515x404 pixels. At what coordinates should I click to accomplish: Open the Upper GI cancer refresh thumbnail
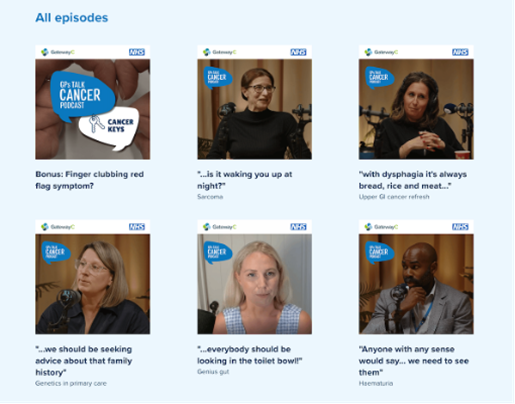(x=416, y=102)
